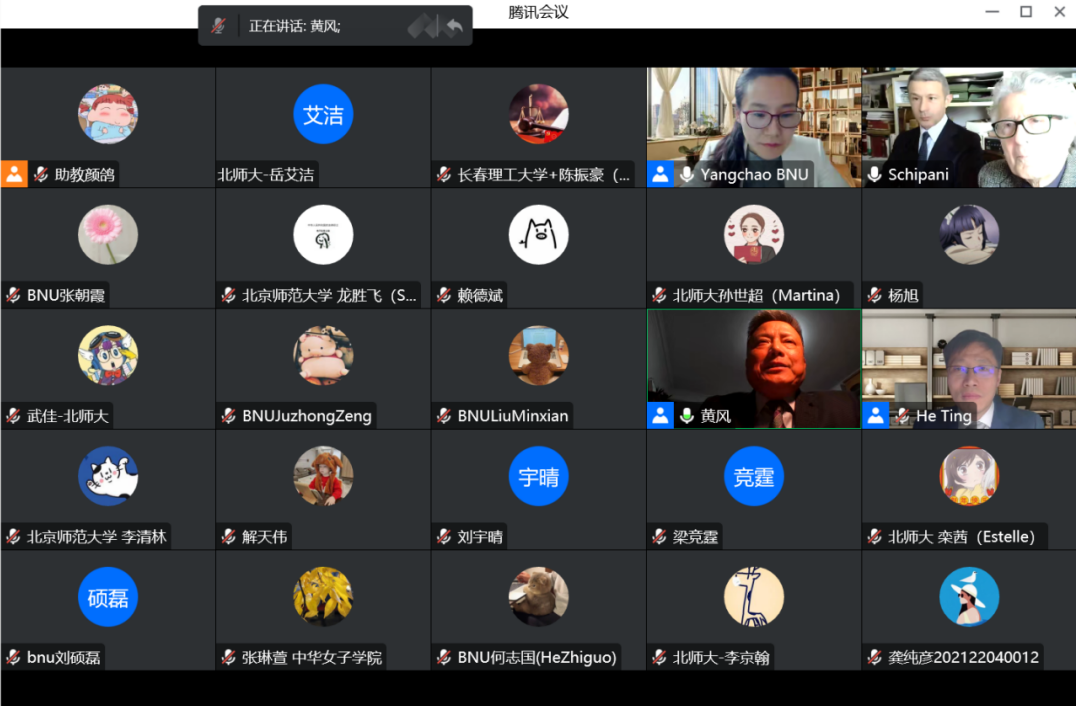The image size is (1076, 706).
Task: Click the green microphone icon for 黄风
Action: tap(687, 416)
